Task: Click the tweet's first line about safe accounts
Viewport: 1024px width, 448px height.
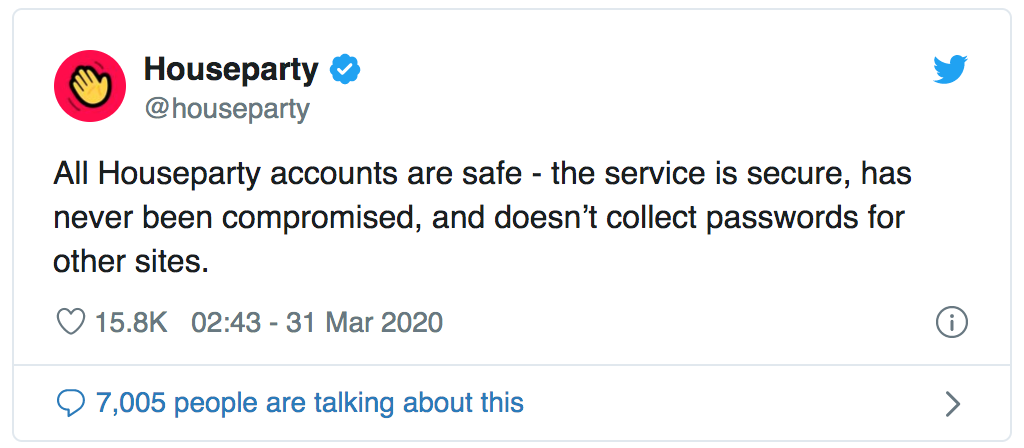Action: pyautogui.click(x=482, y=174)
